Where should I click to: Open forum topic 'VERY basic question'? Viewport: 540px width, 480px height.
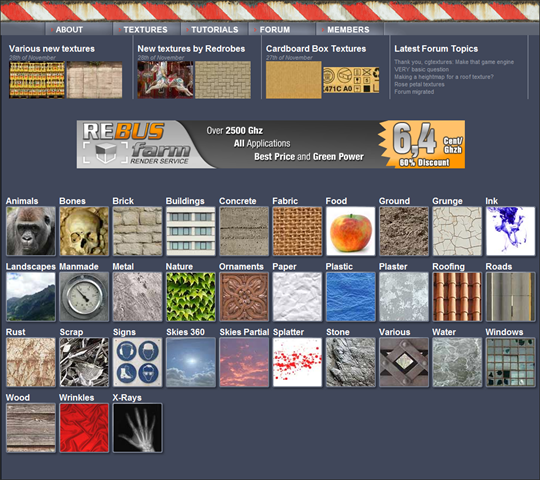[422, 69]
